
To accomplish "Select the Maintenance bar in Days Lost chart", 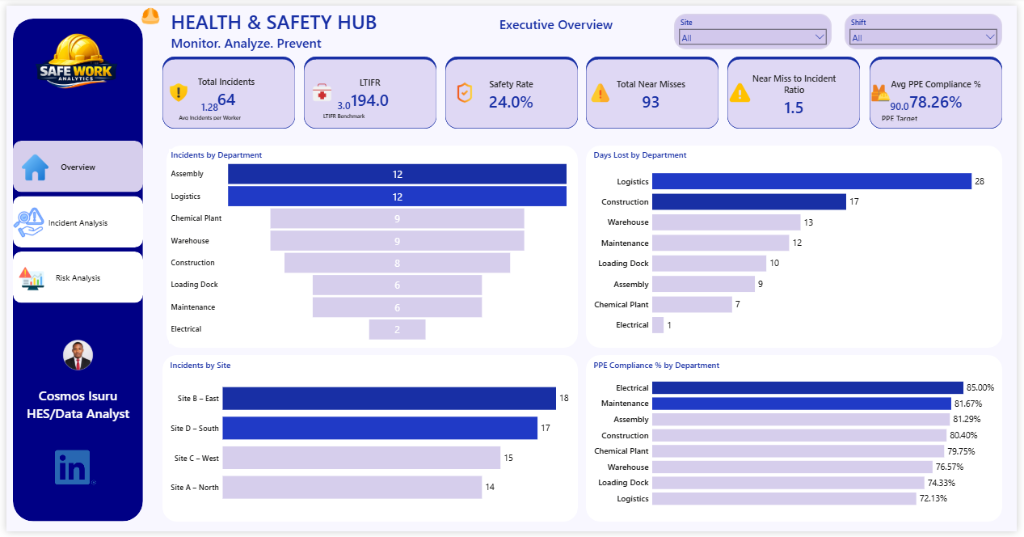I will pos(720,243).
